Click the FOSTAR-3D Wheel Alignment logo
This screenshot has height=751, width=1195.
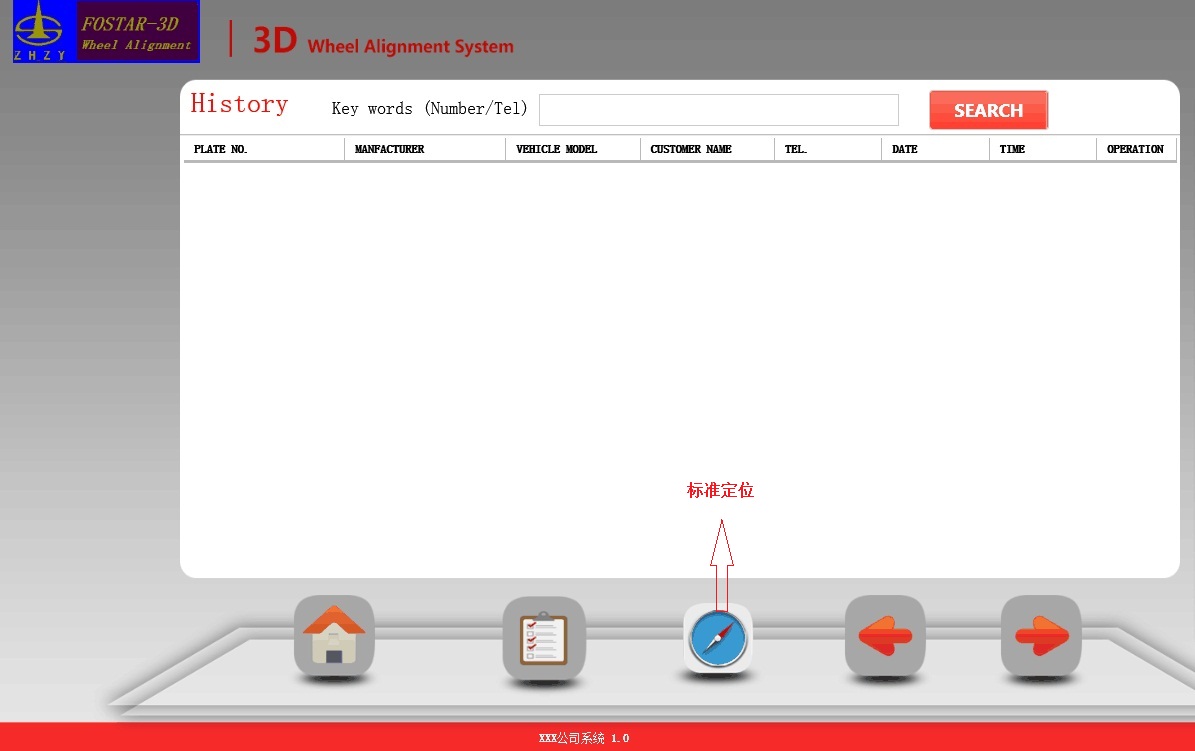(138, 32)
